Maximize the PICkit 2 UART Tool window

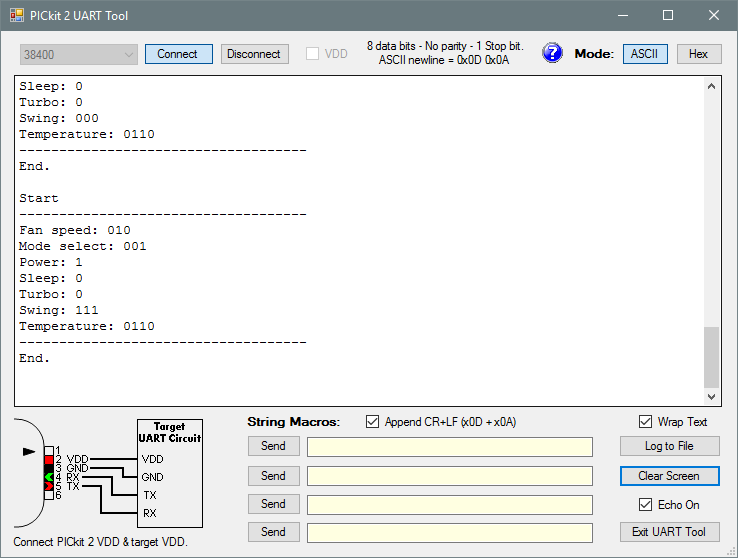668,16
